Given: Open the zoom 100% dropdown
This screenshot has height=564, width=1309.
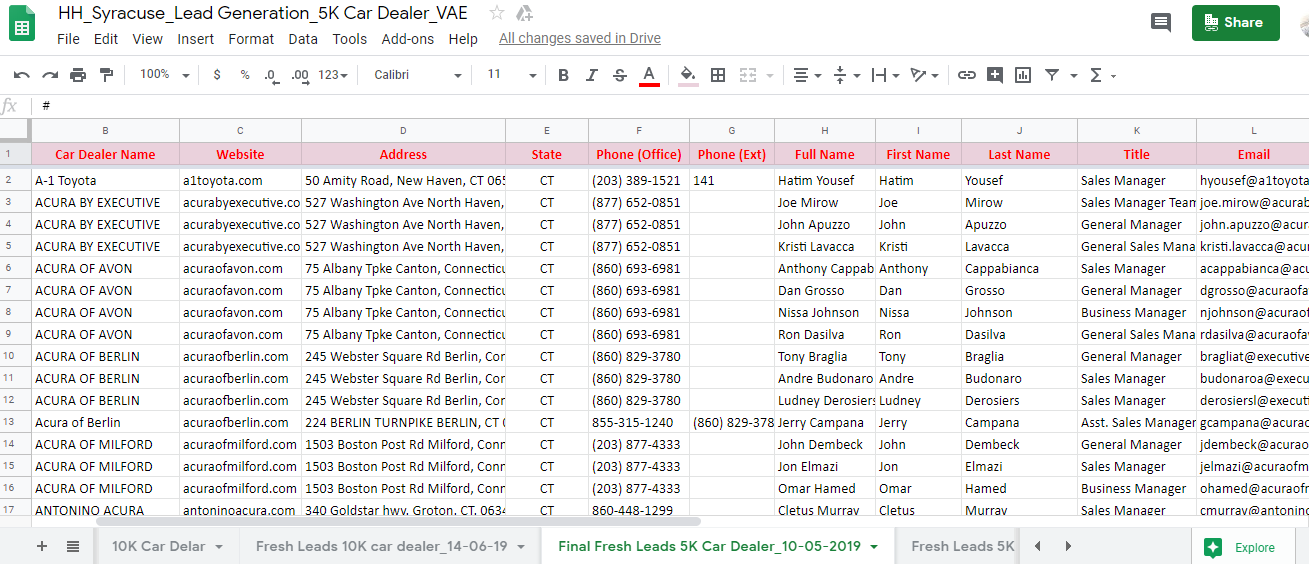Looking at the screenshot, I should tap(164, 75).
